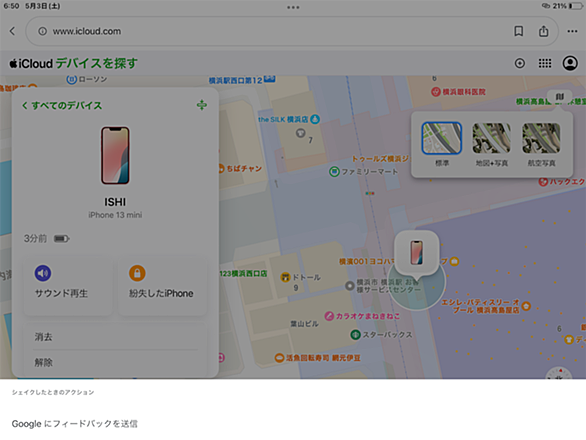Click the 123横浜西口店 map label
586x440 pixels.
243,274
